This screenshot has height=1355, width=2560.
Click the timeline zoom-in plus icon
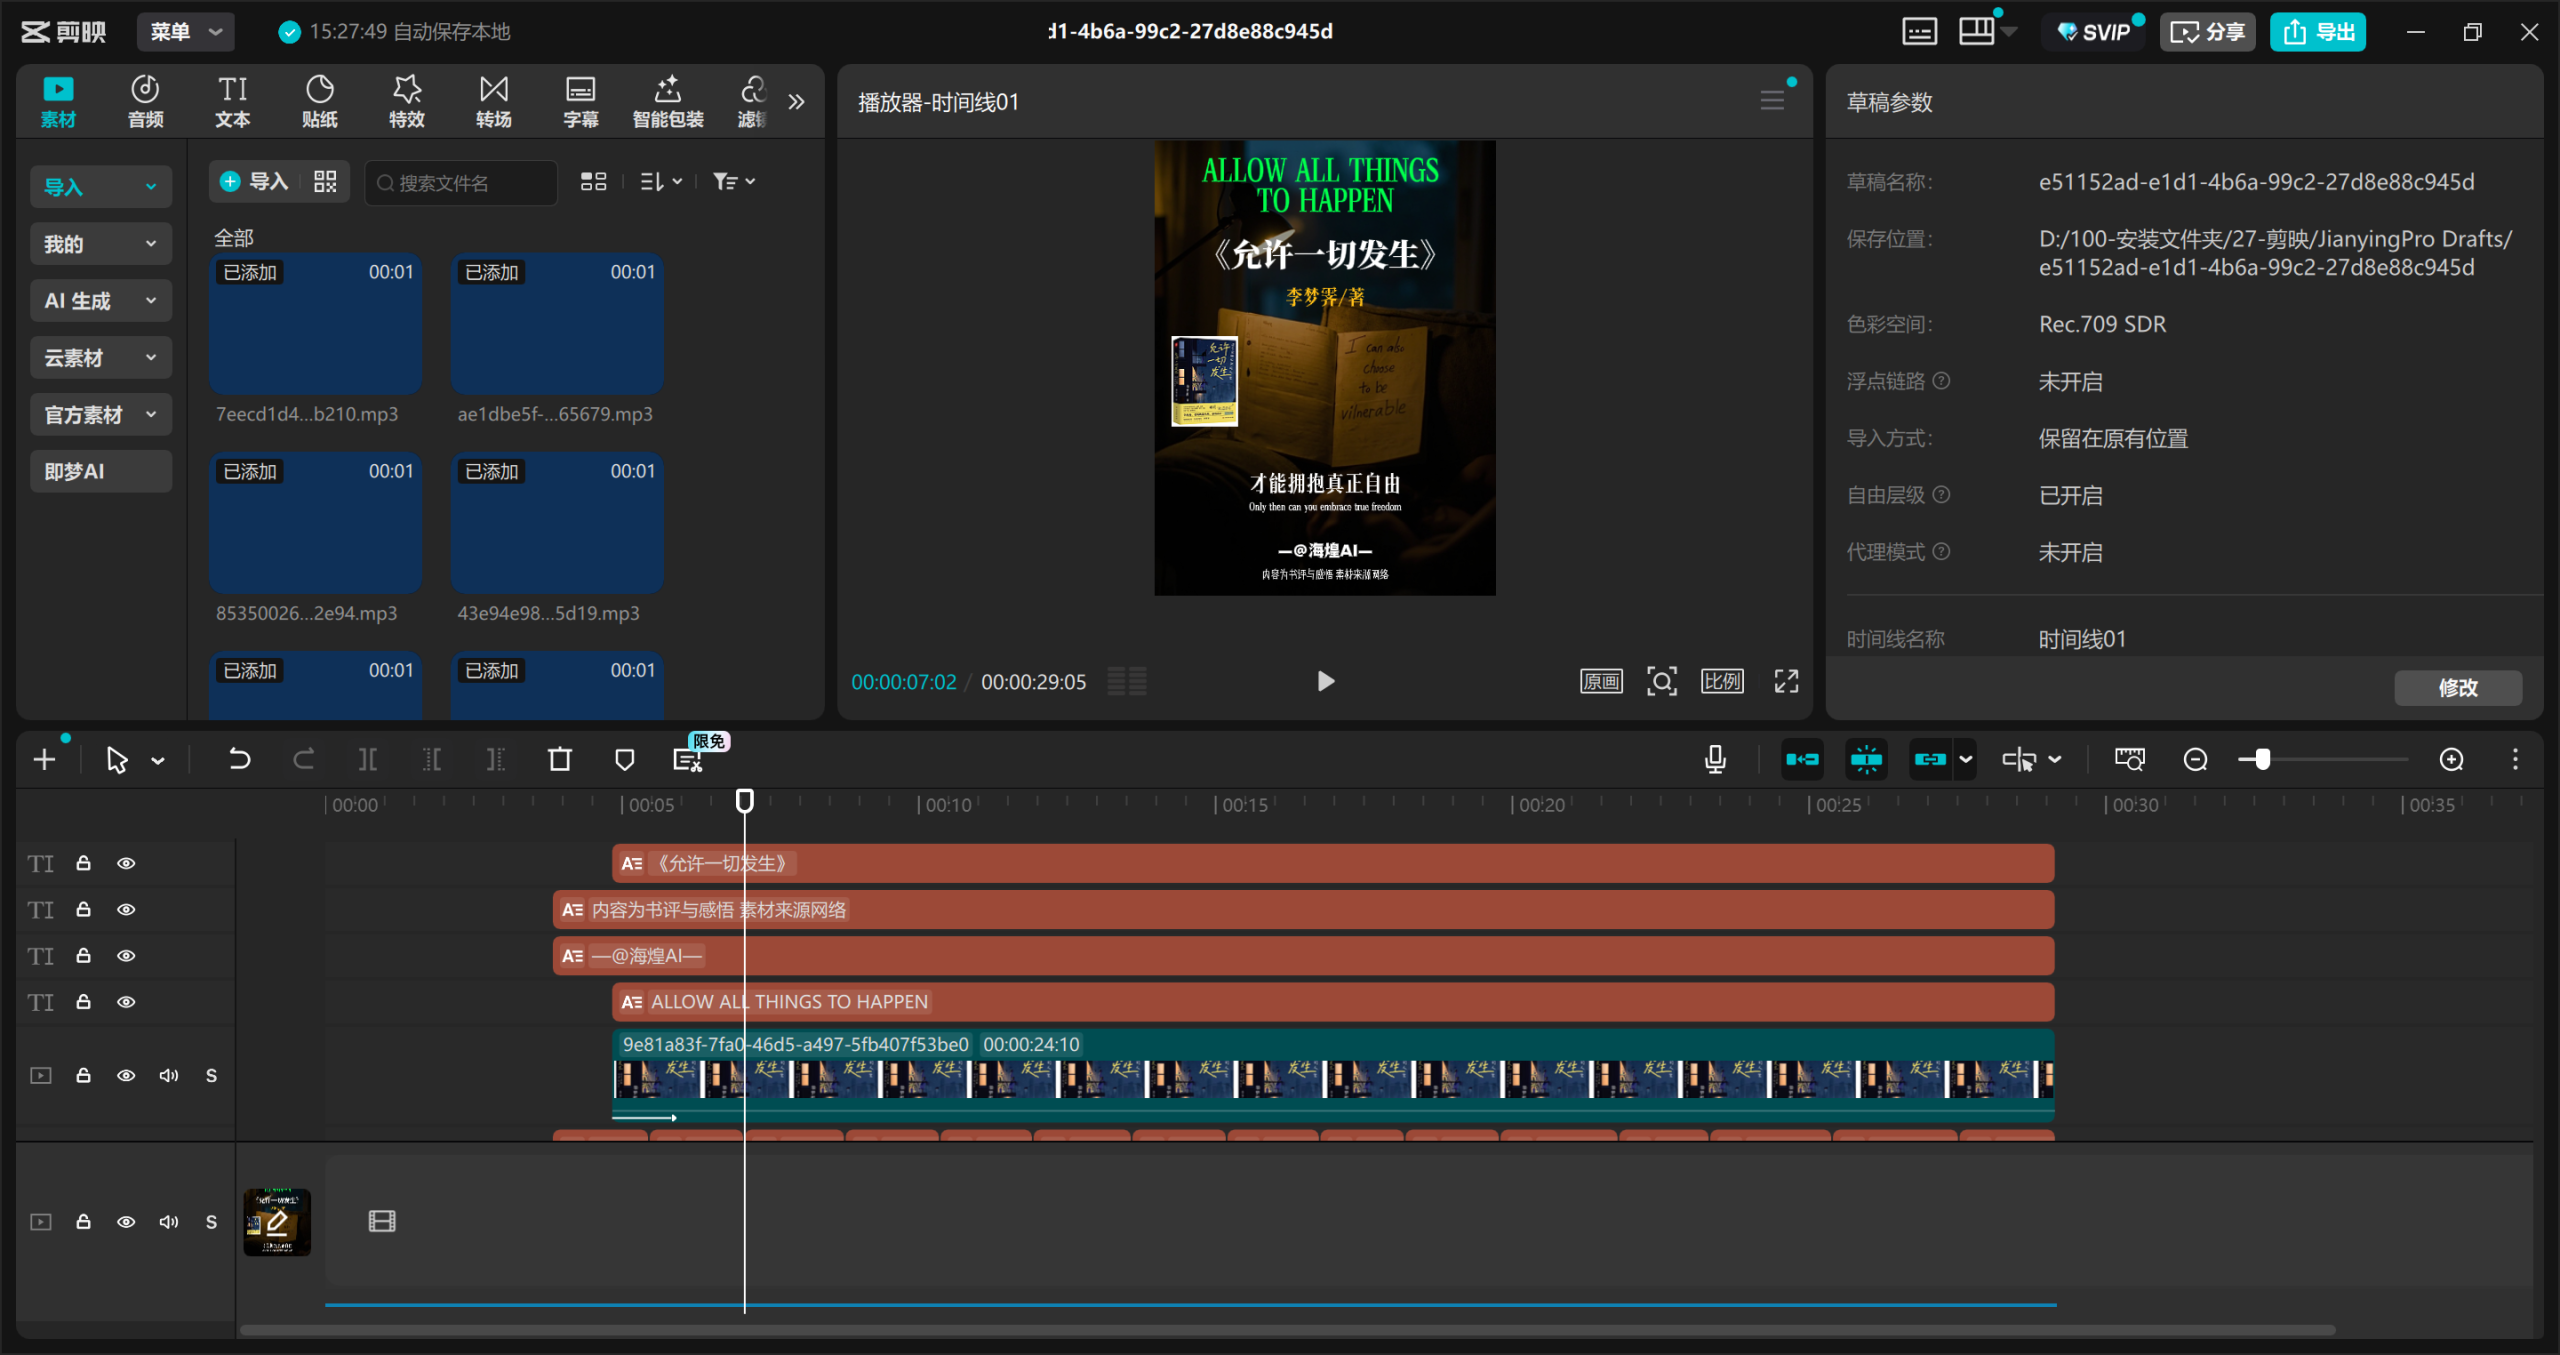[2451, 760]
